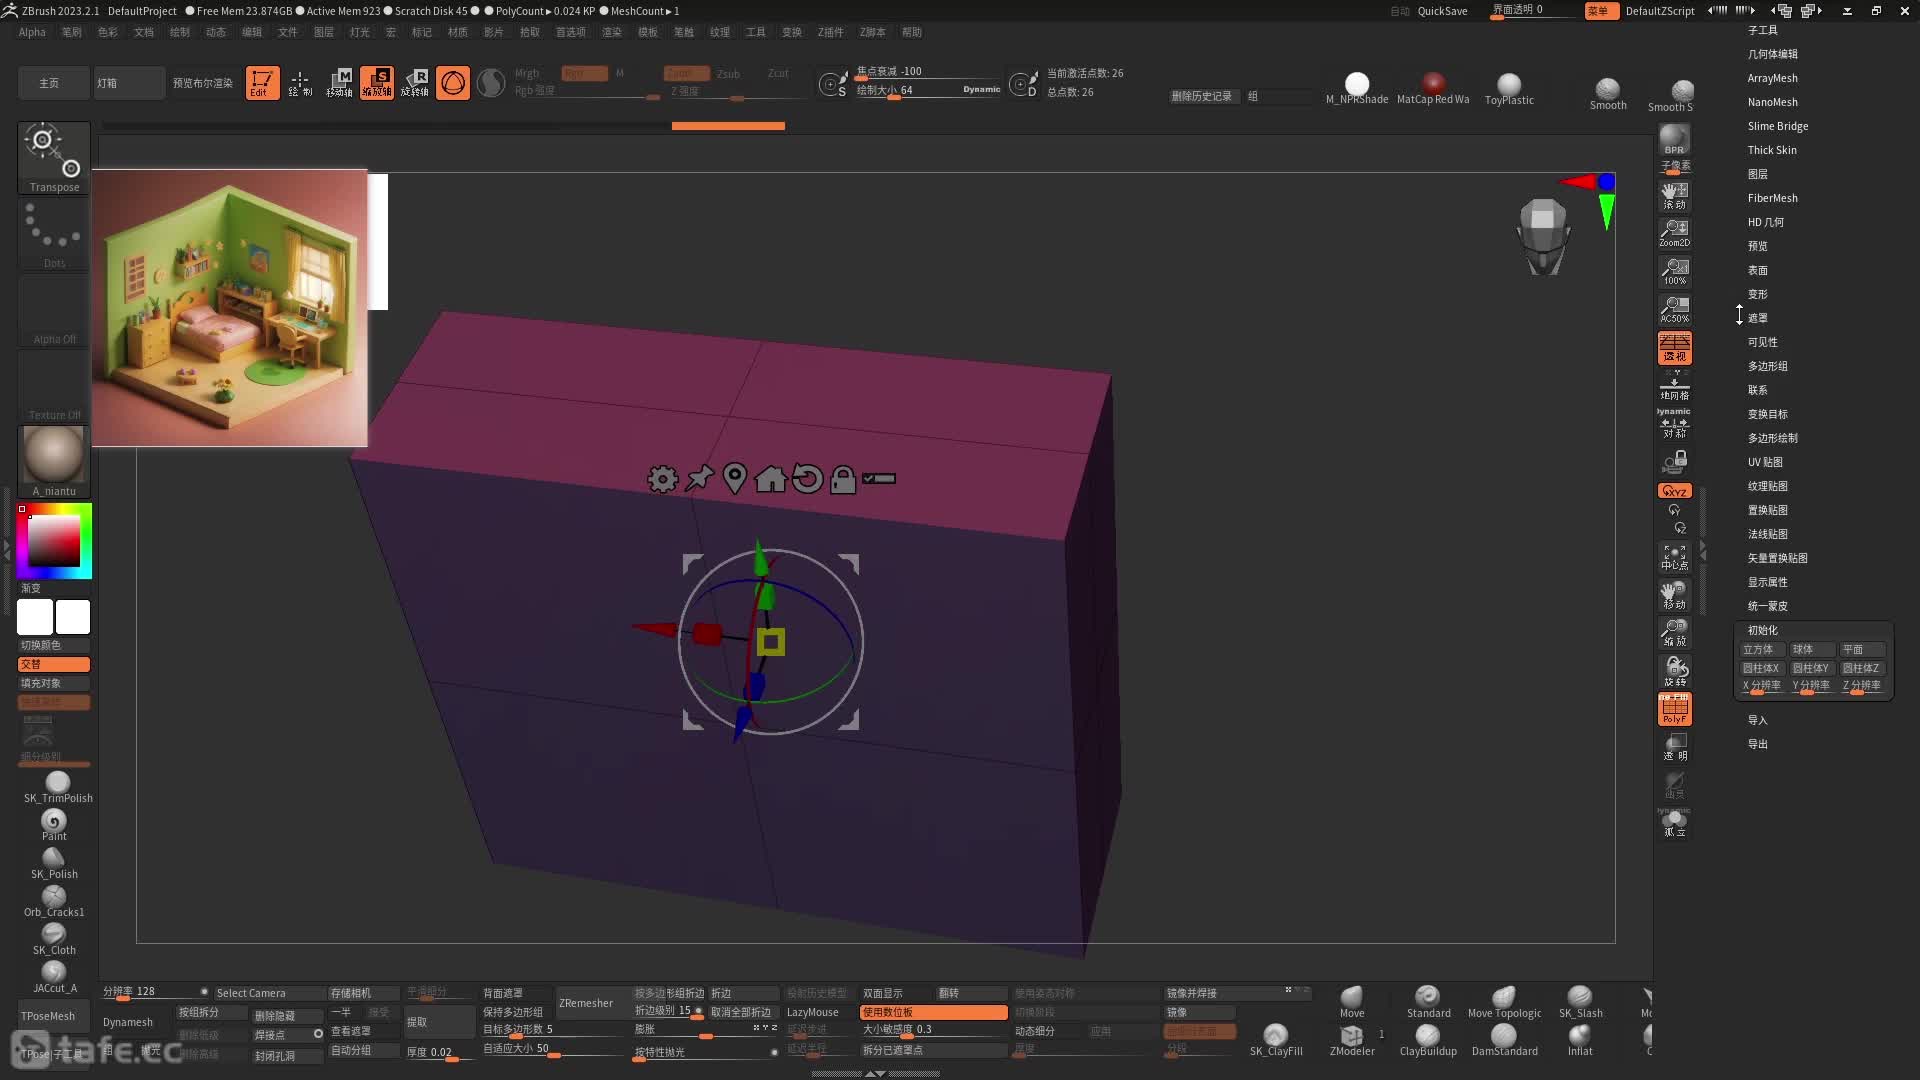Toggle the gizmo lock icon
1920x1080 pixels.
[x=843, y=479]
